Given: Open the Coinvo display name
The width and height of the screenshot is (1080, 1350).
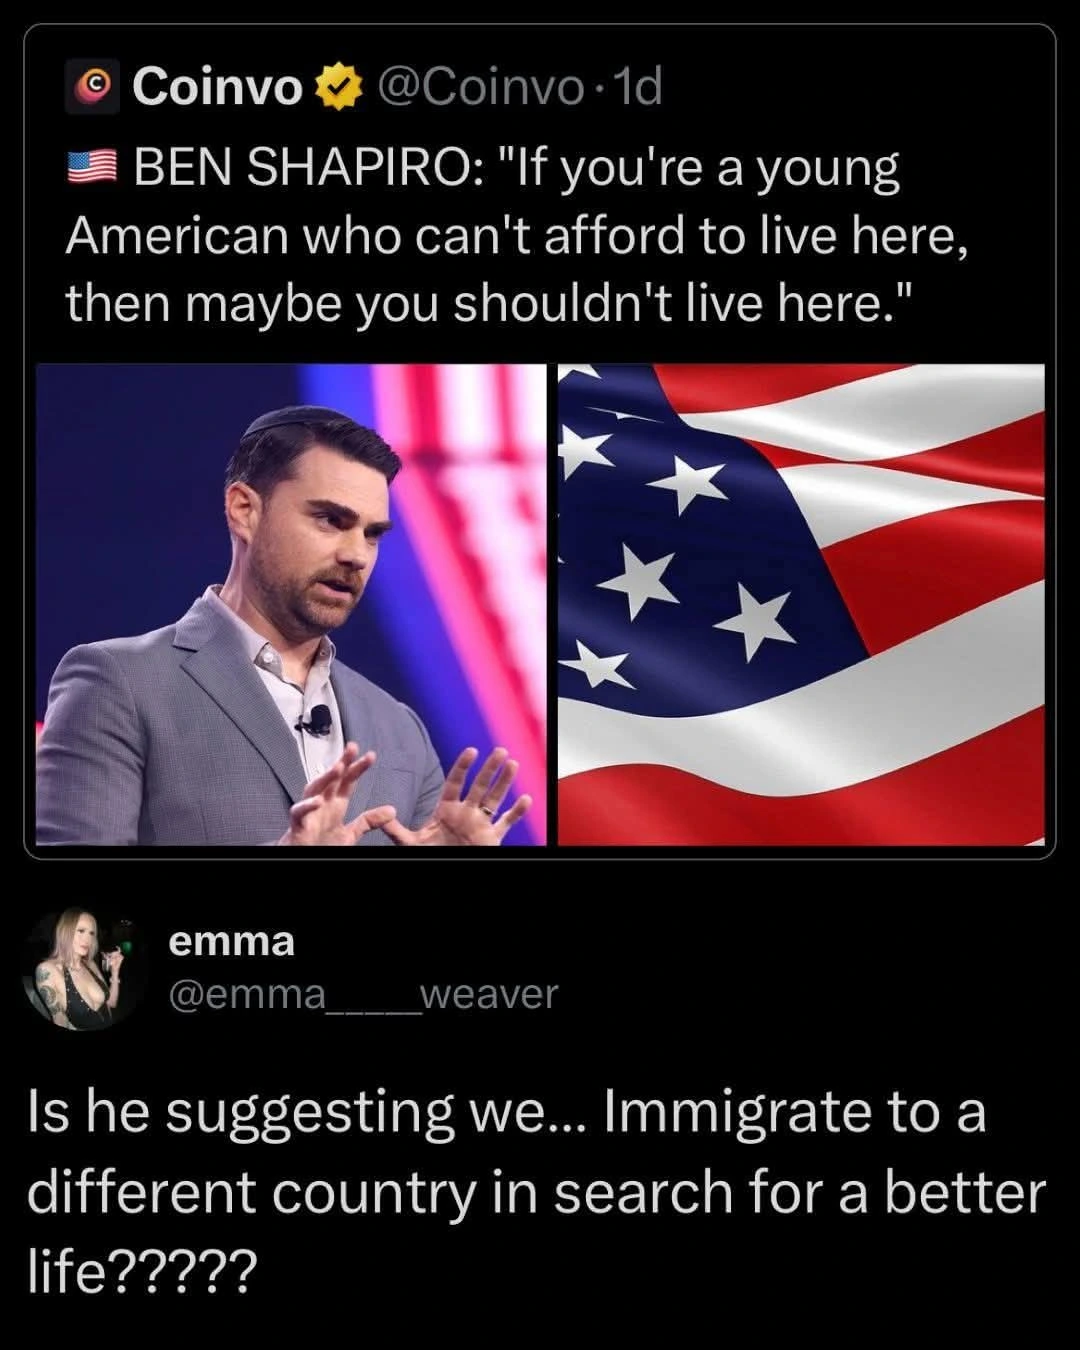Looking at the screenshot, I should click(x=217, y=88).
